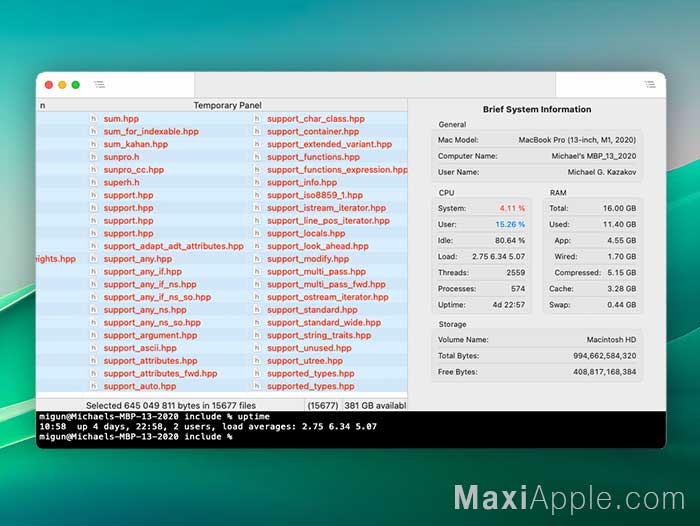The height and width of the screenshot is (526, 700).
Task: Click the CPU User value 15.26 %
Action: pyautogui.click(x=510, y=224)
